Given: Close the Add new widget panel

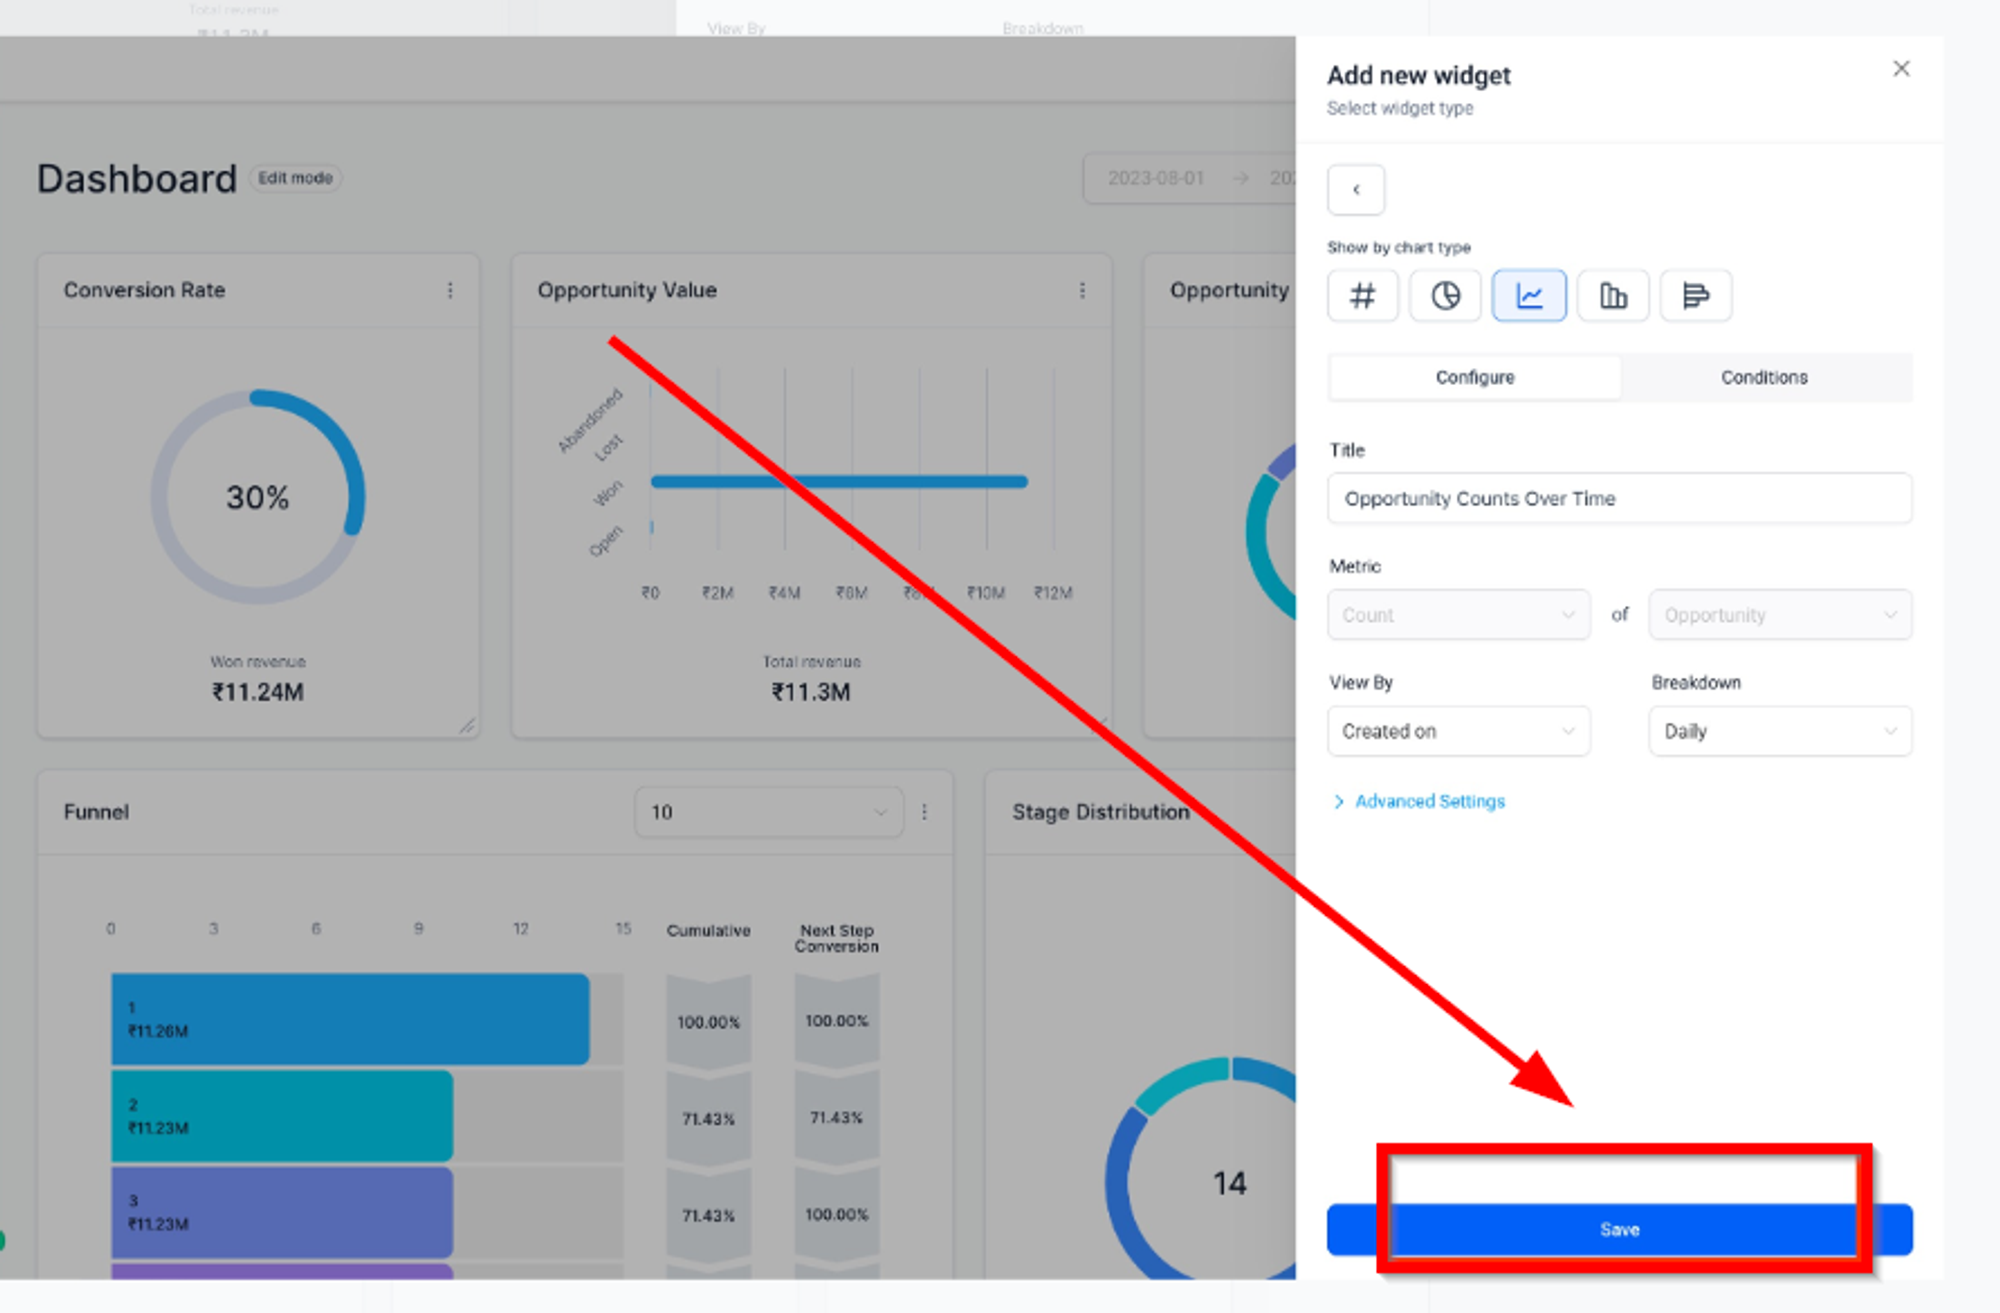Looking at the screenshot, I should click(1901, 69).
